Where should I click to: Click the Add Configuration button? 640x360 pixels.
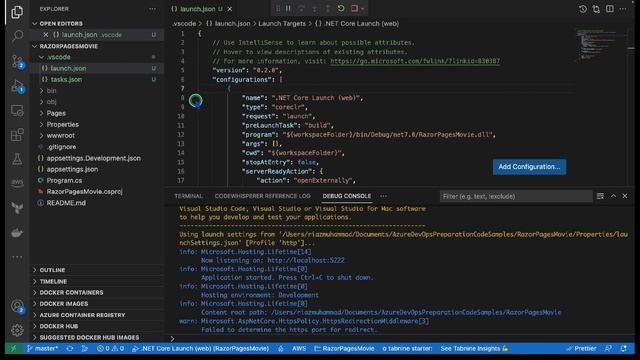click(x=529, y=167)
